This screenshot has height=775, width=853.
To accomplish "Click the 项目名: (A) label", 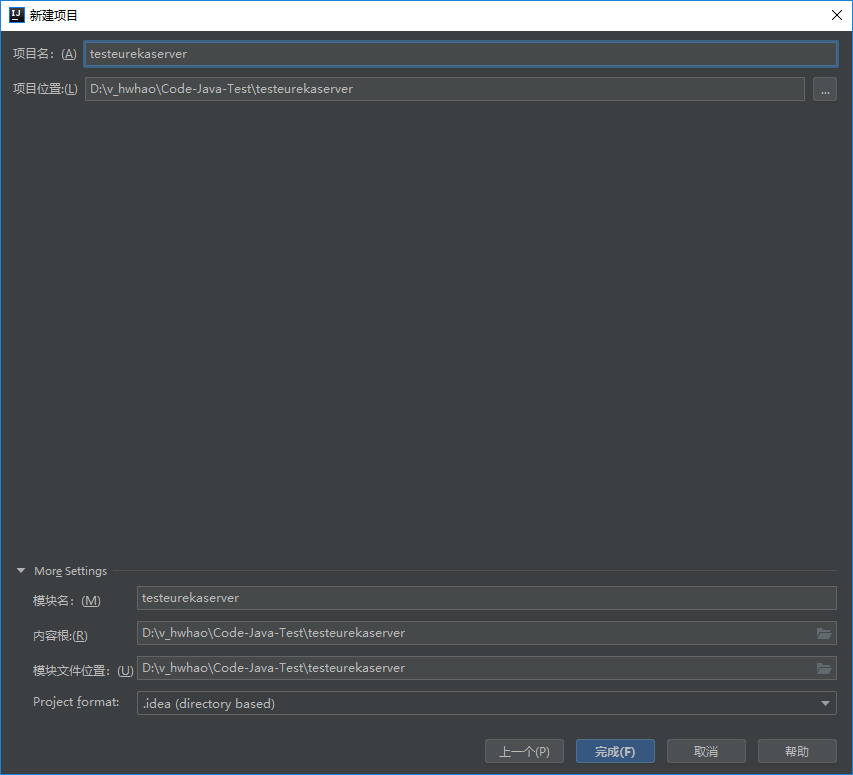I will tap(44, 54).
